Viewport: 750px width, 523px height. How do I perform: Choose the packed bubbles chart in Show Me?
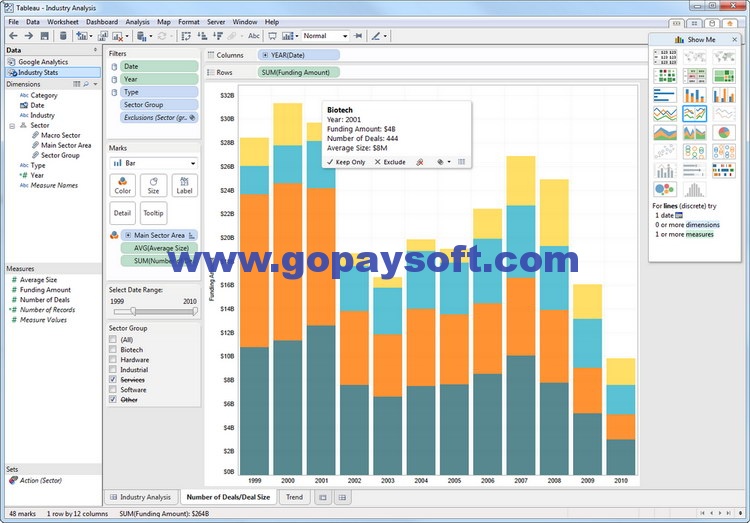click(x=665, y=189)
